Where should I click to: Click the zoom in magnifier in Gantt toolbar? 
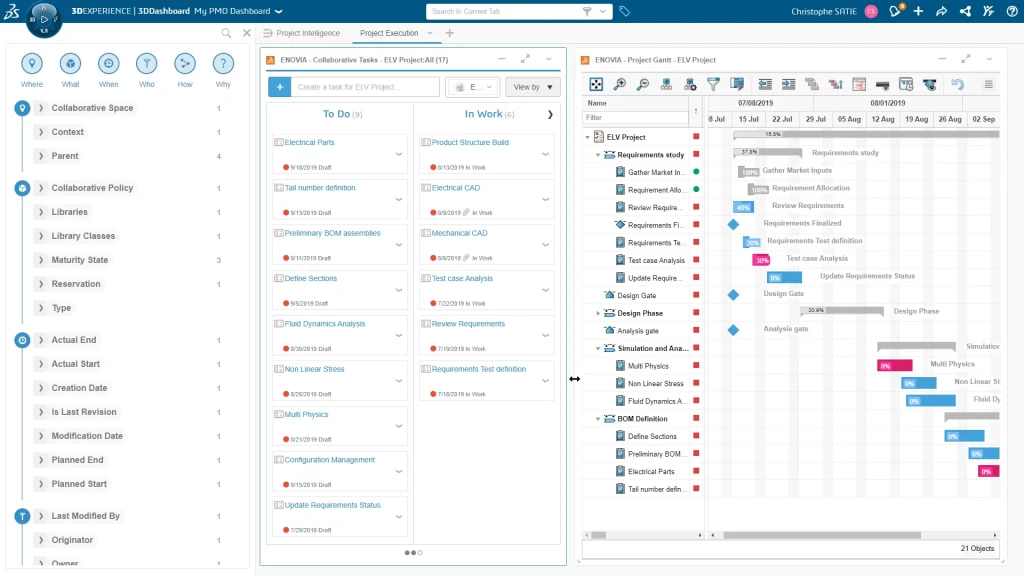620,85
